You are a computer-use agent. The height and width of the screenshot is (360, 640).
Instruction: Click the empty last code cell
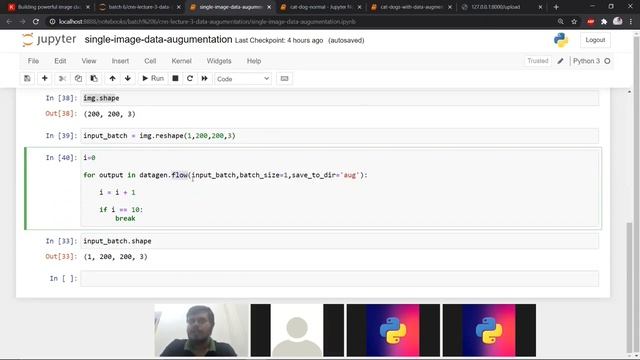click(340, 278)
